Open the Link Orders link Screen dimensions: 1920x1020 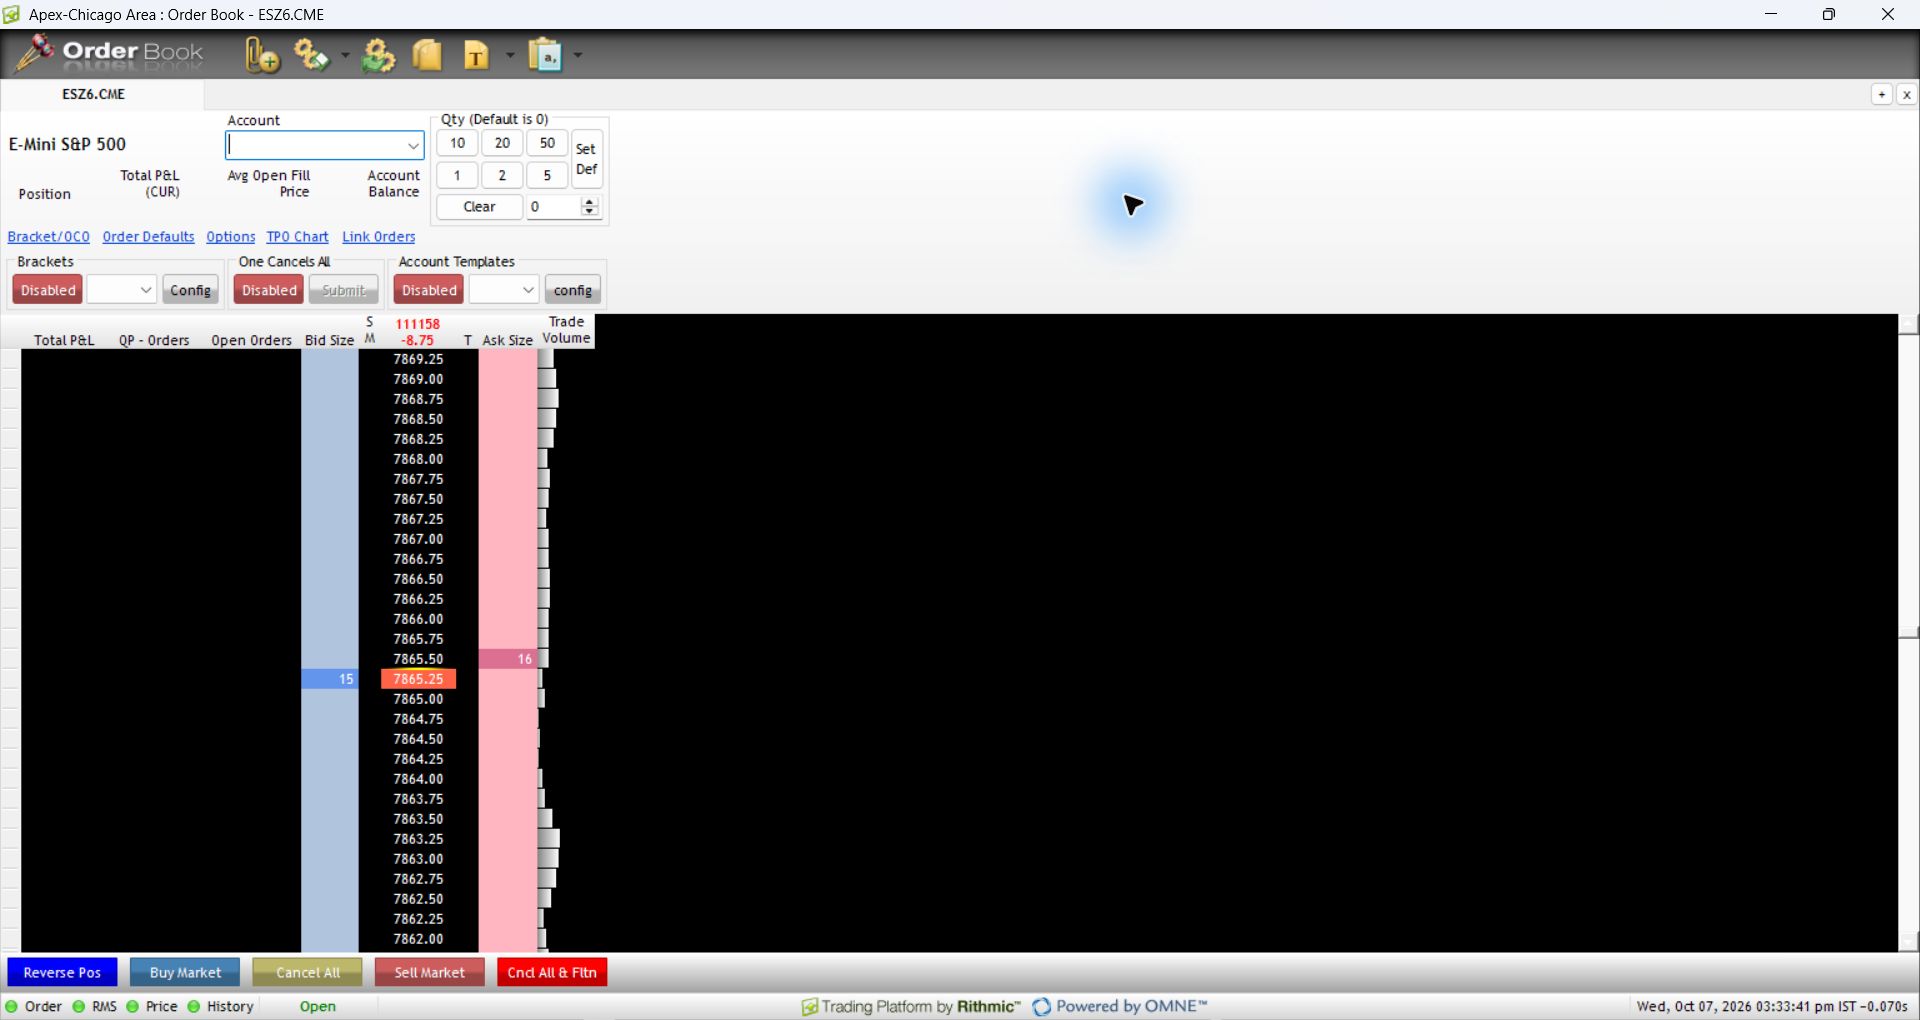(379, 237)
